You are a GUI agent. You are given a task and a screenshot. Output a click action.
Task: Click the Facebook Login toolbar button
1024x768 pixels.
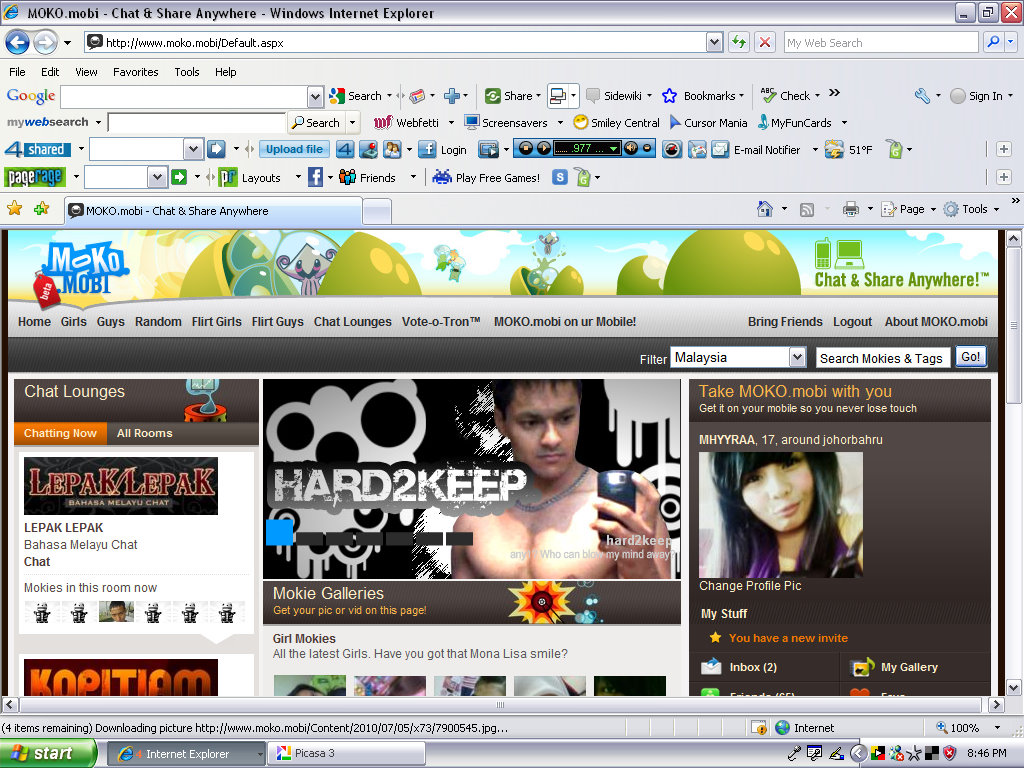click(443, 150)
